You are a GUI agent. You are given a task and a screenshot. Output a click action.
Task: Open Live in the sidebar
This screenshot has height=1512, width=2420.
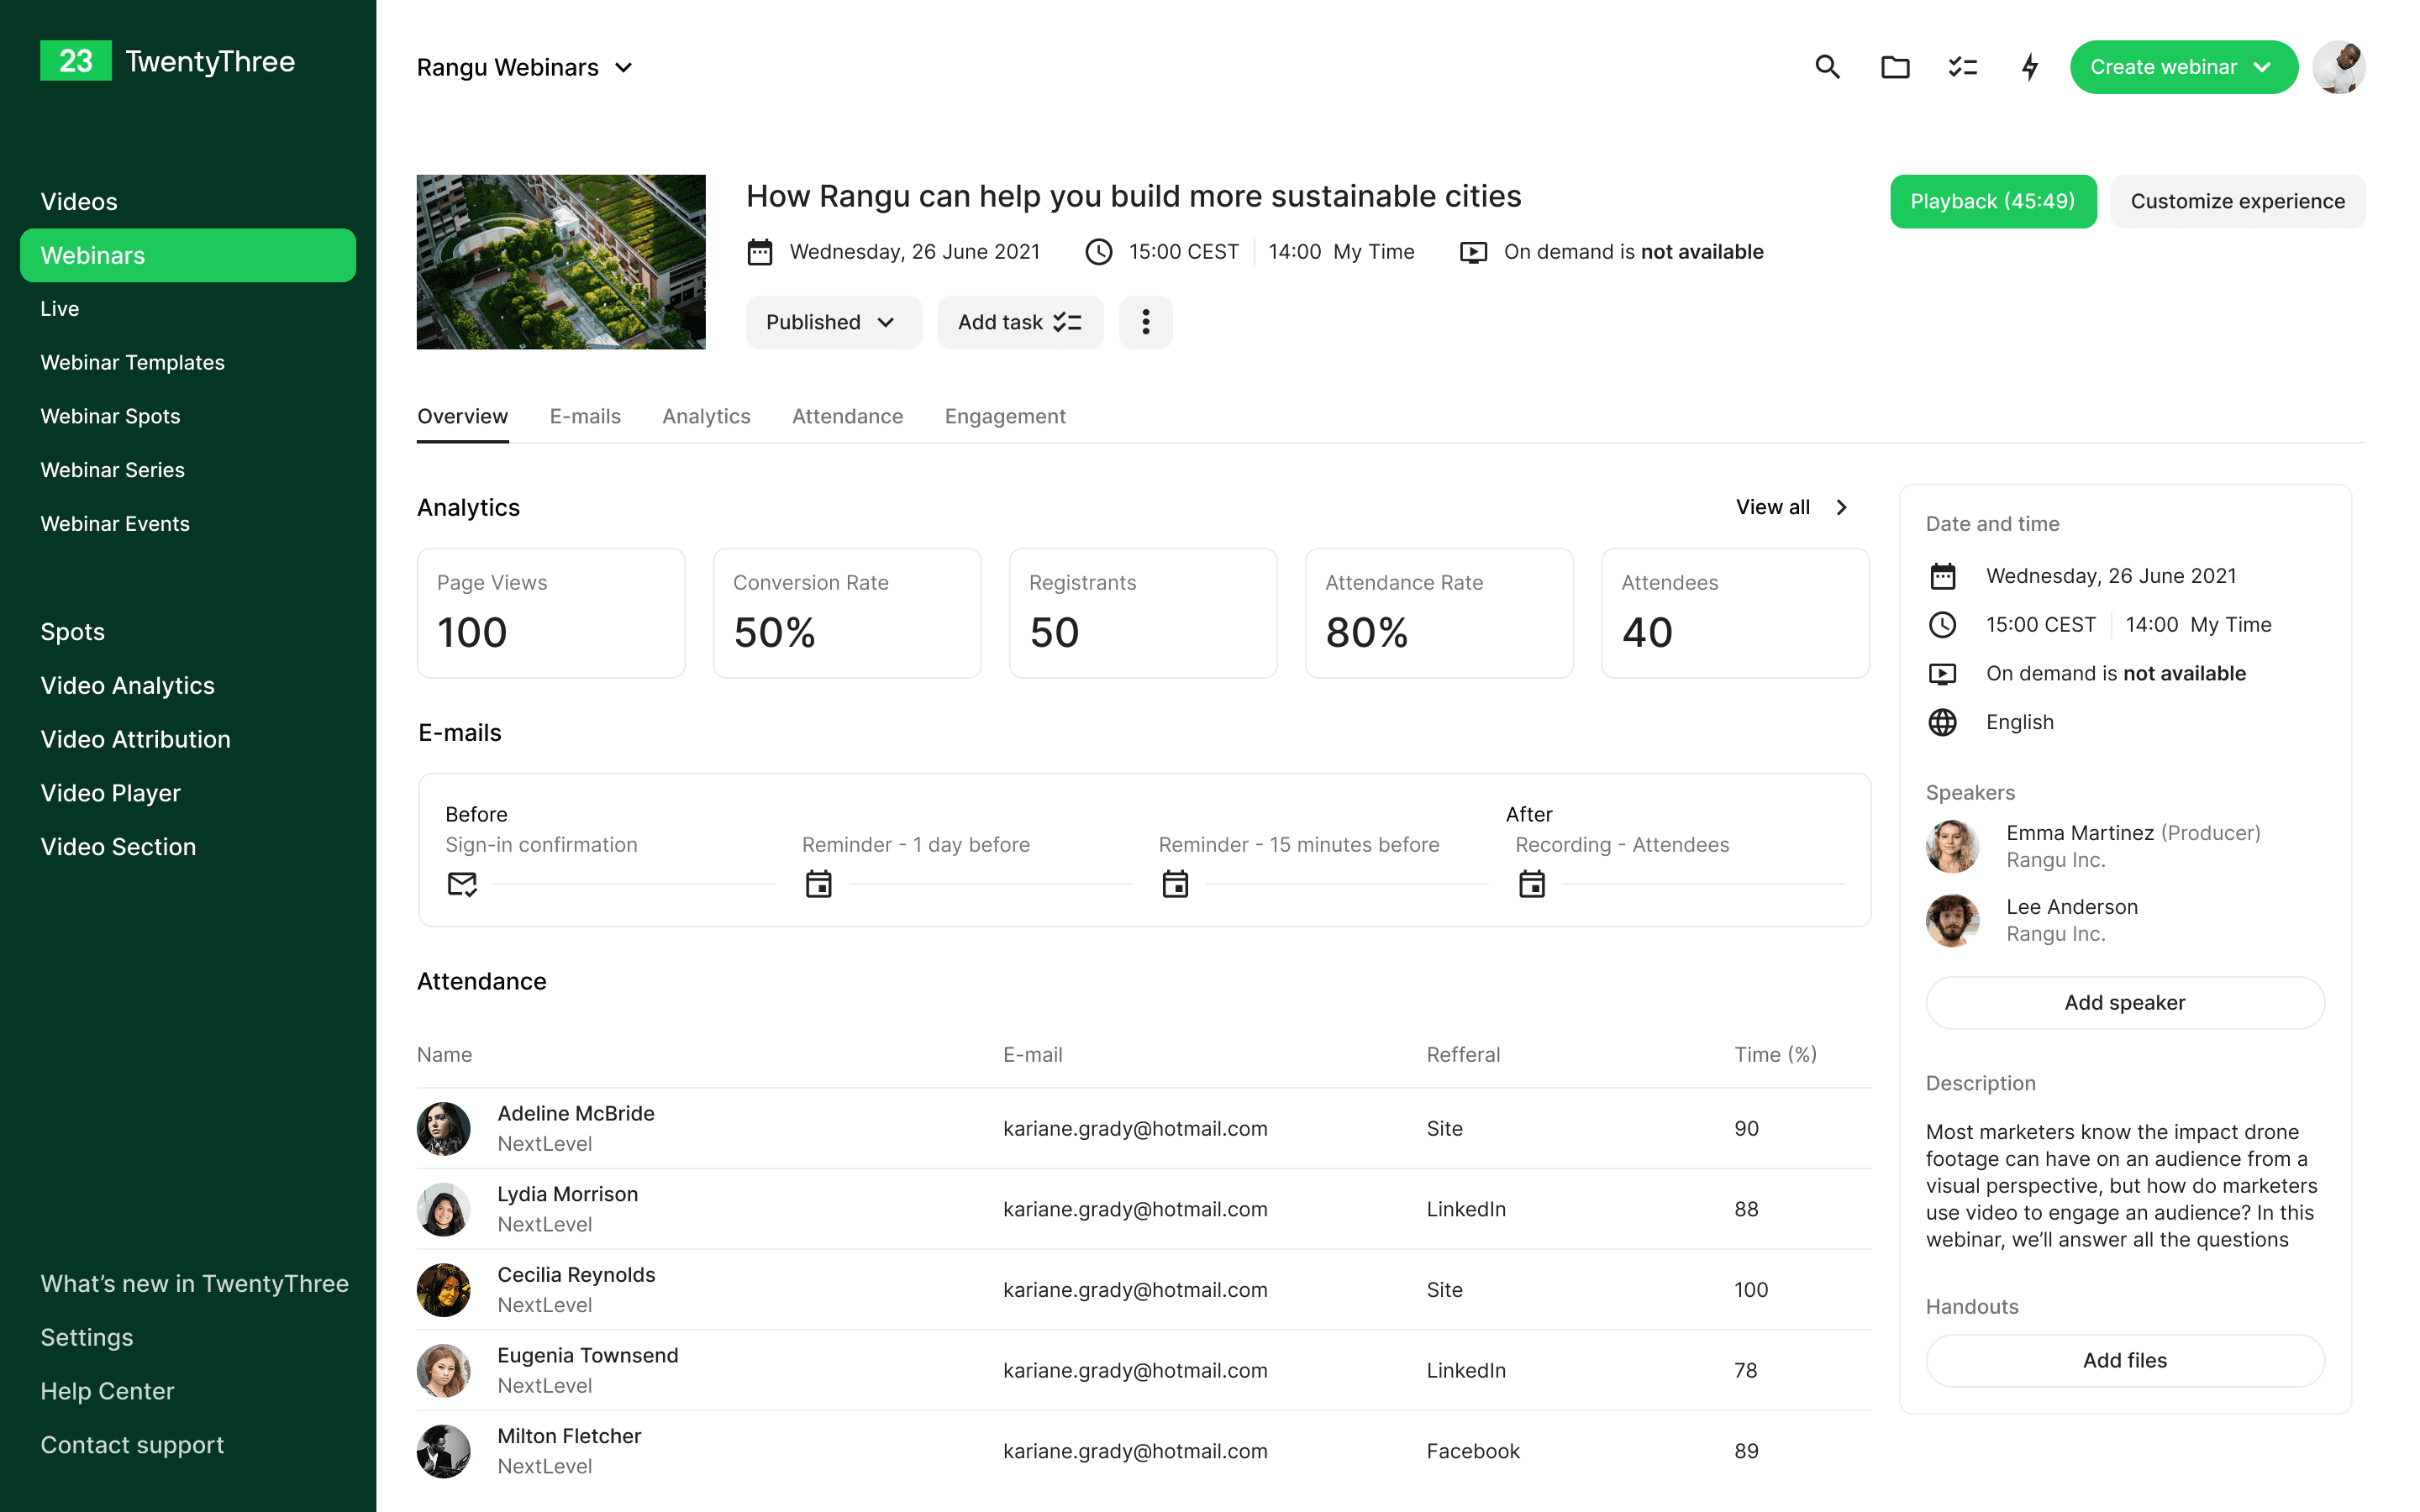[60, 309]
